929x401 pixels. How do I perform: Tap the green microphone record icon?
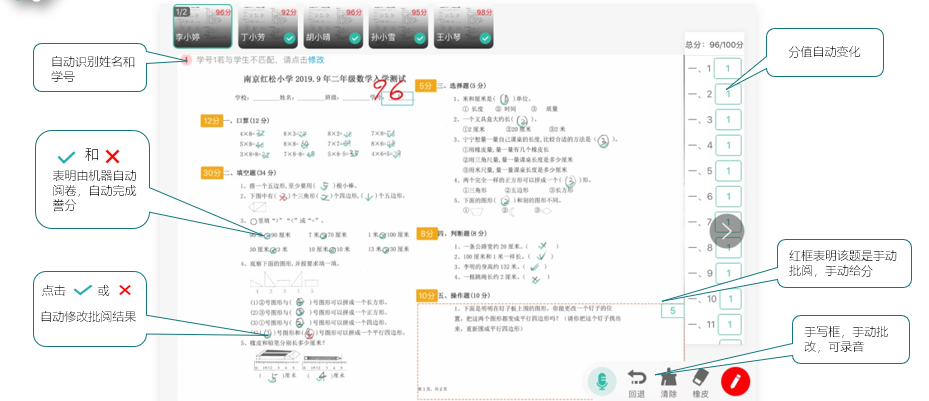(601, 380)
